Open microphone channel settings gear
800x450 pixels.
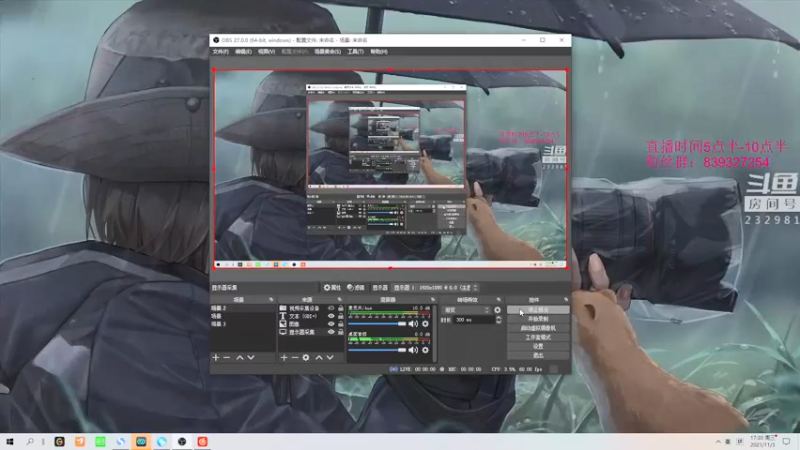(425, 323)
